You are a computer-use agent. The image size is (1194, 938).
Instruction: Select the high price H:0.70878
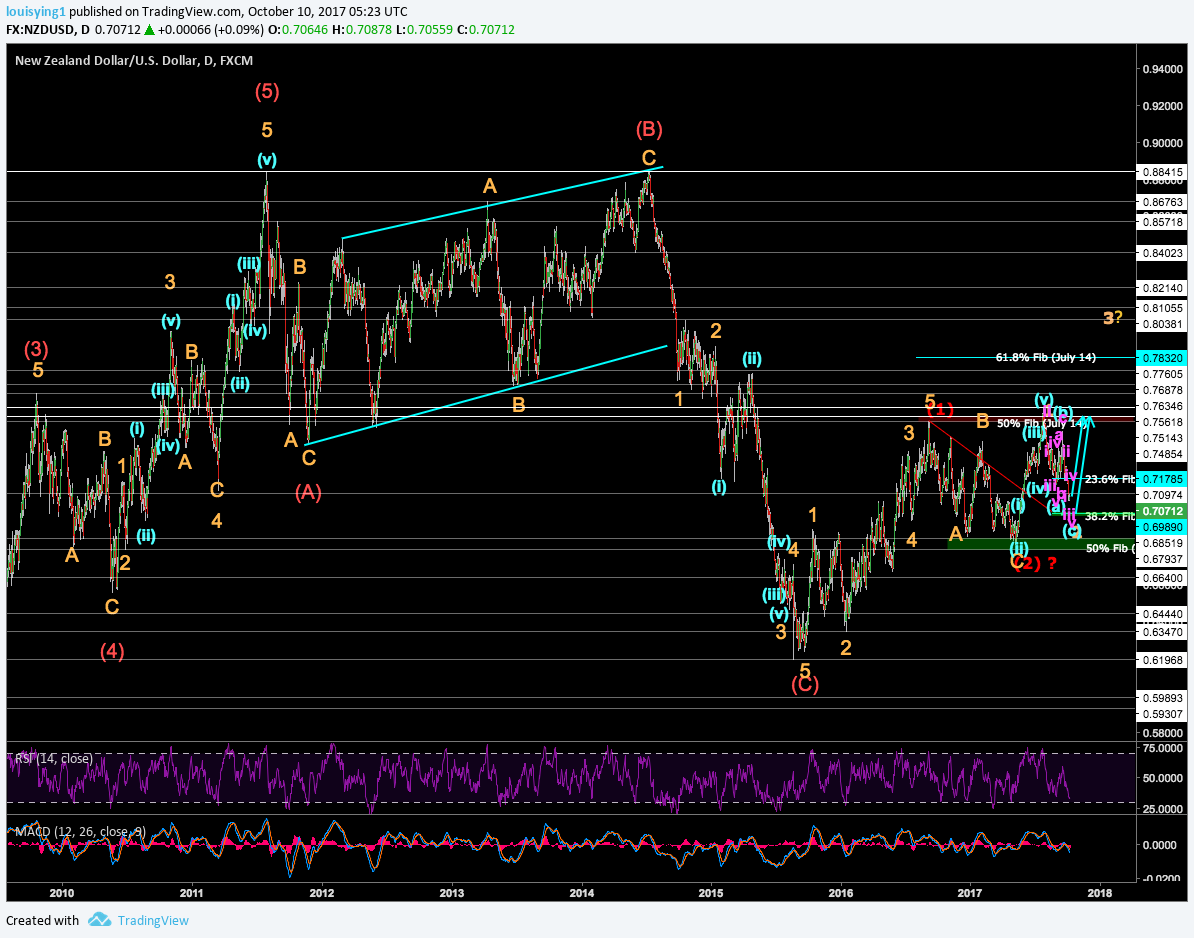click(362, 30)
